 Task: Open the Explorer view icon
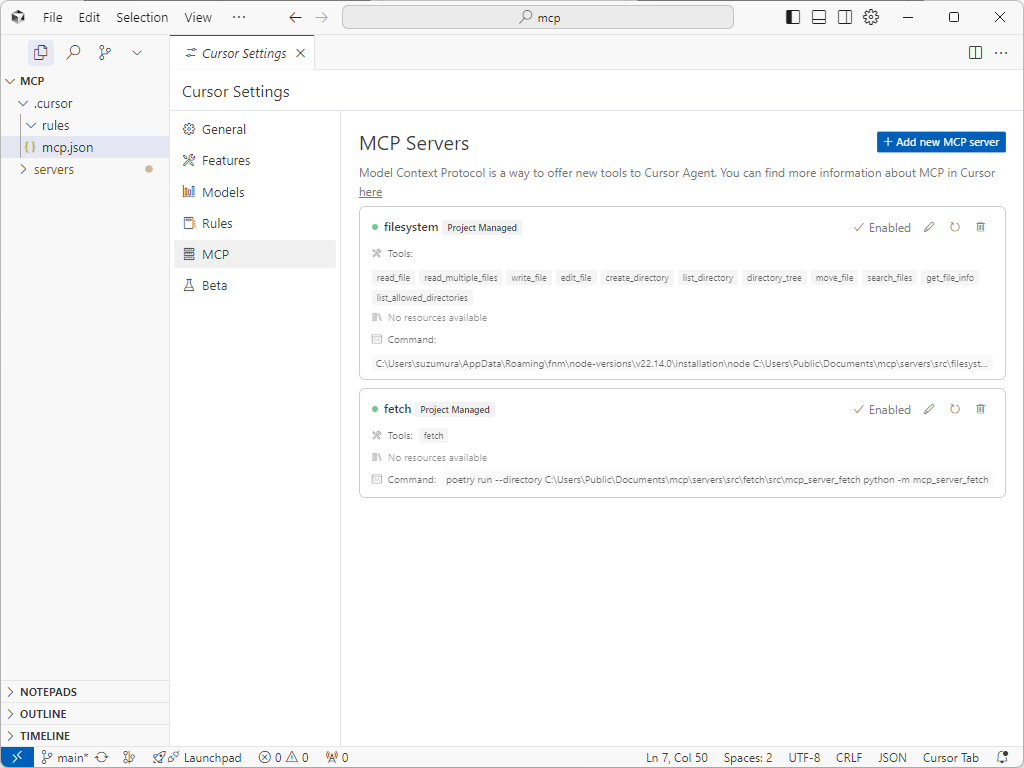point(40,52)
